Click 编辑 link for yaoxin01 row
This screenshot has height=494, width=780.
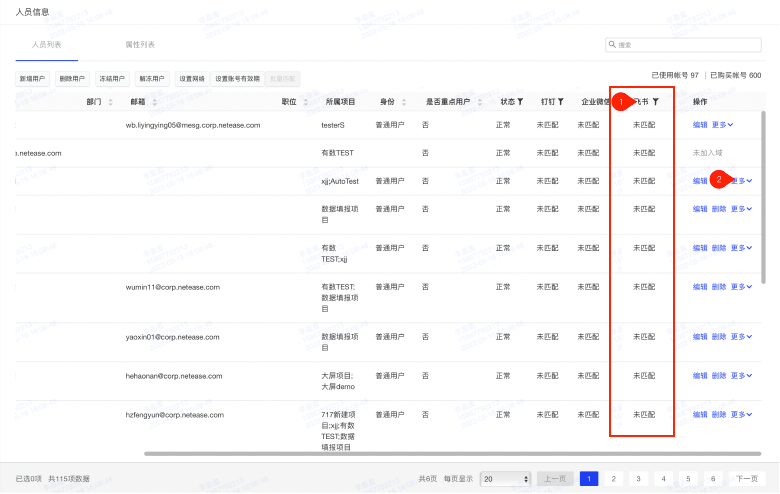[700, 337]
